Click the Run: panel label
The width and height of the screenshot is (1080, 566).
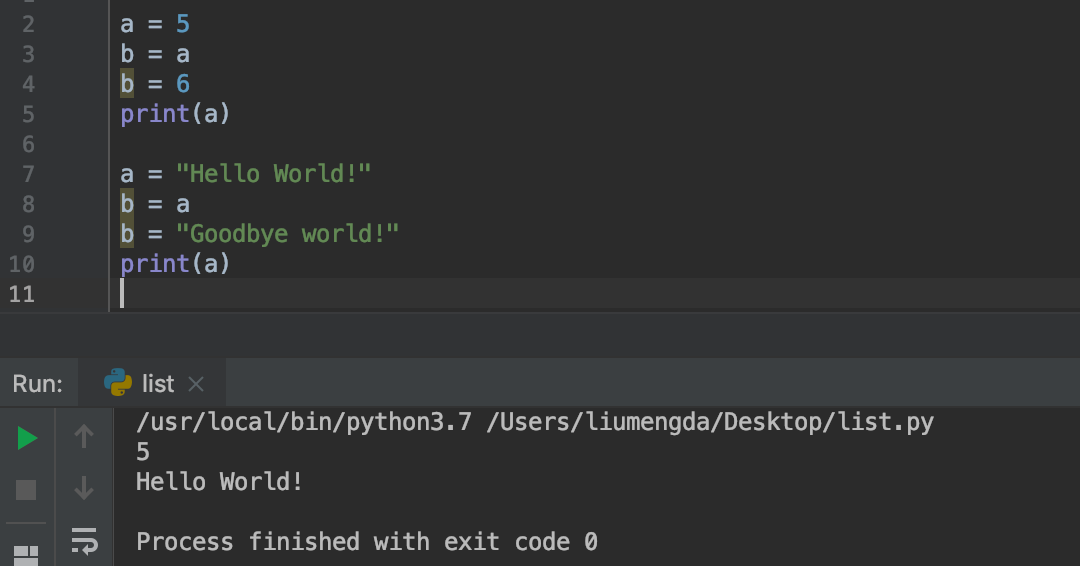(x=37, y=384)
